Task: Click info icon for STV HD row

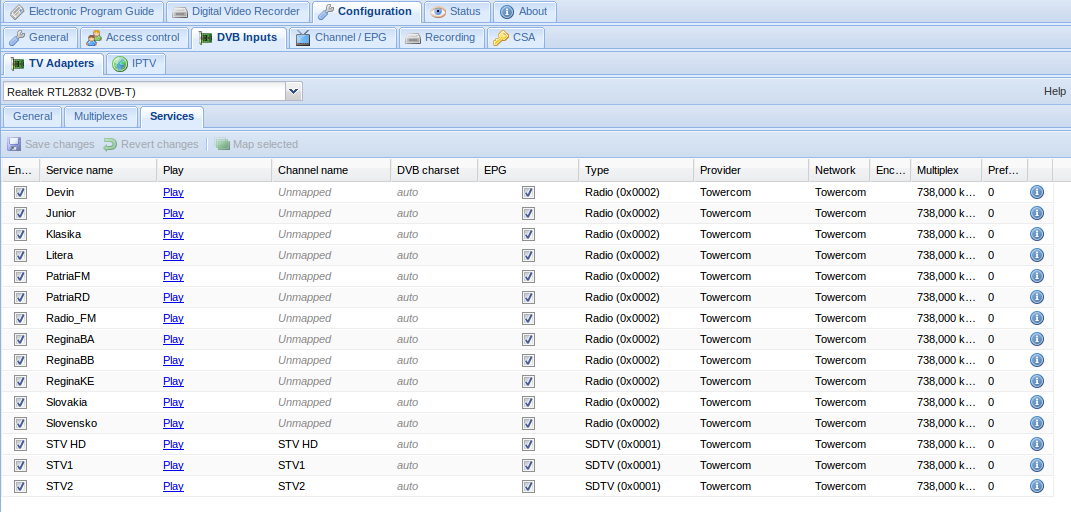Action: [1037, 444]
